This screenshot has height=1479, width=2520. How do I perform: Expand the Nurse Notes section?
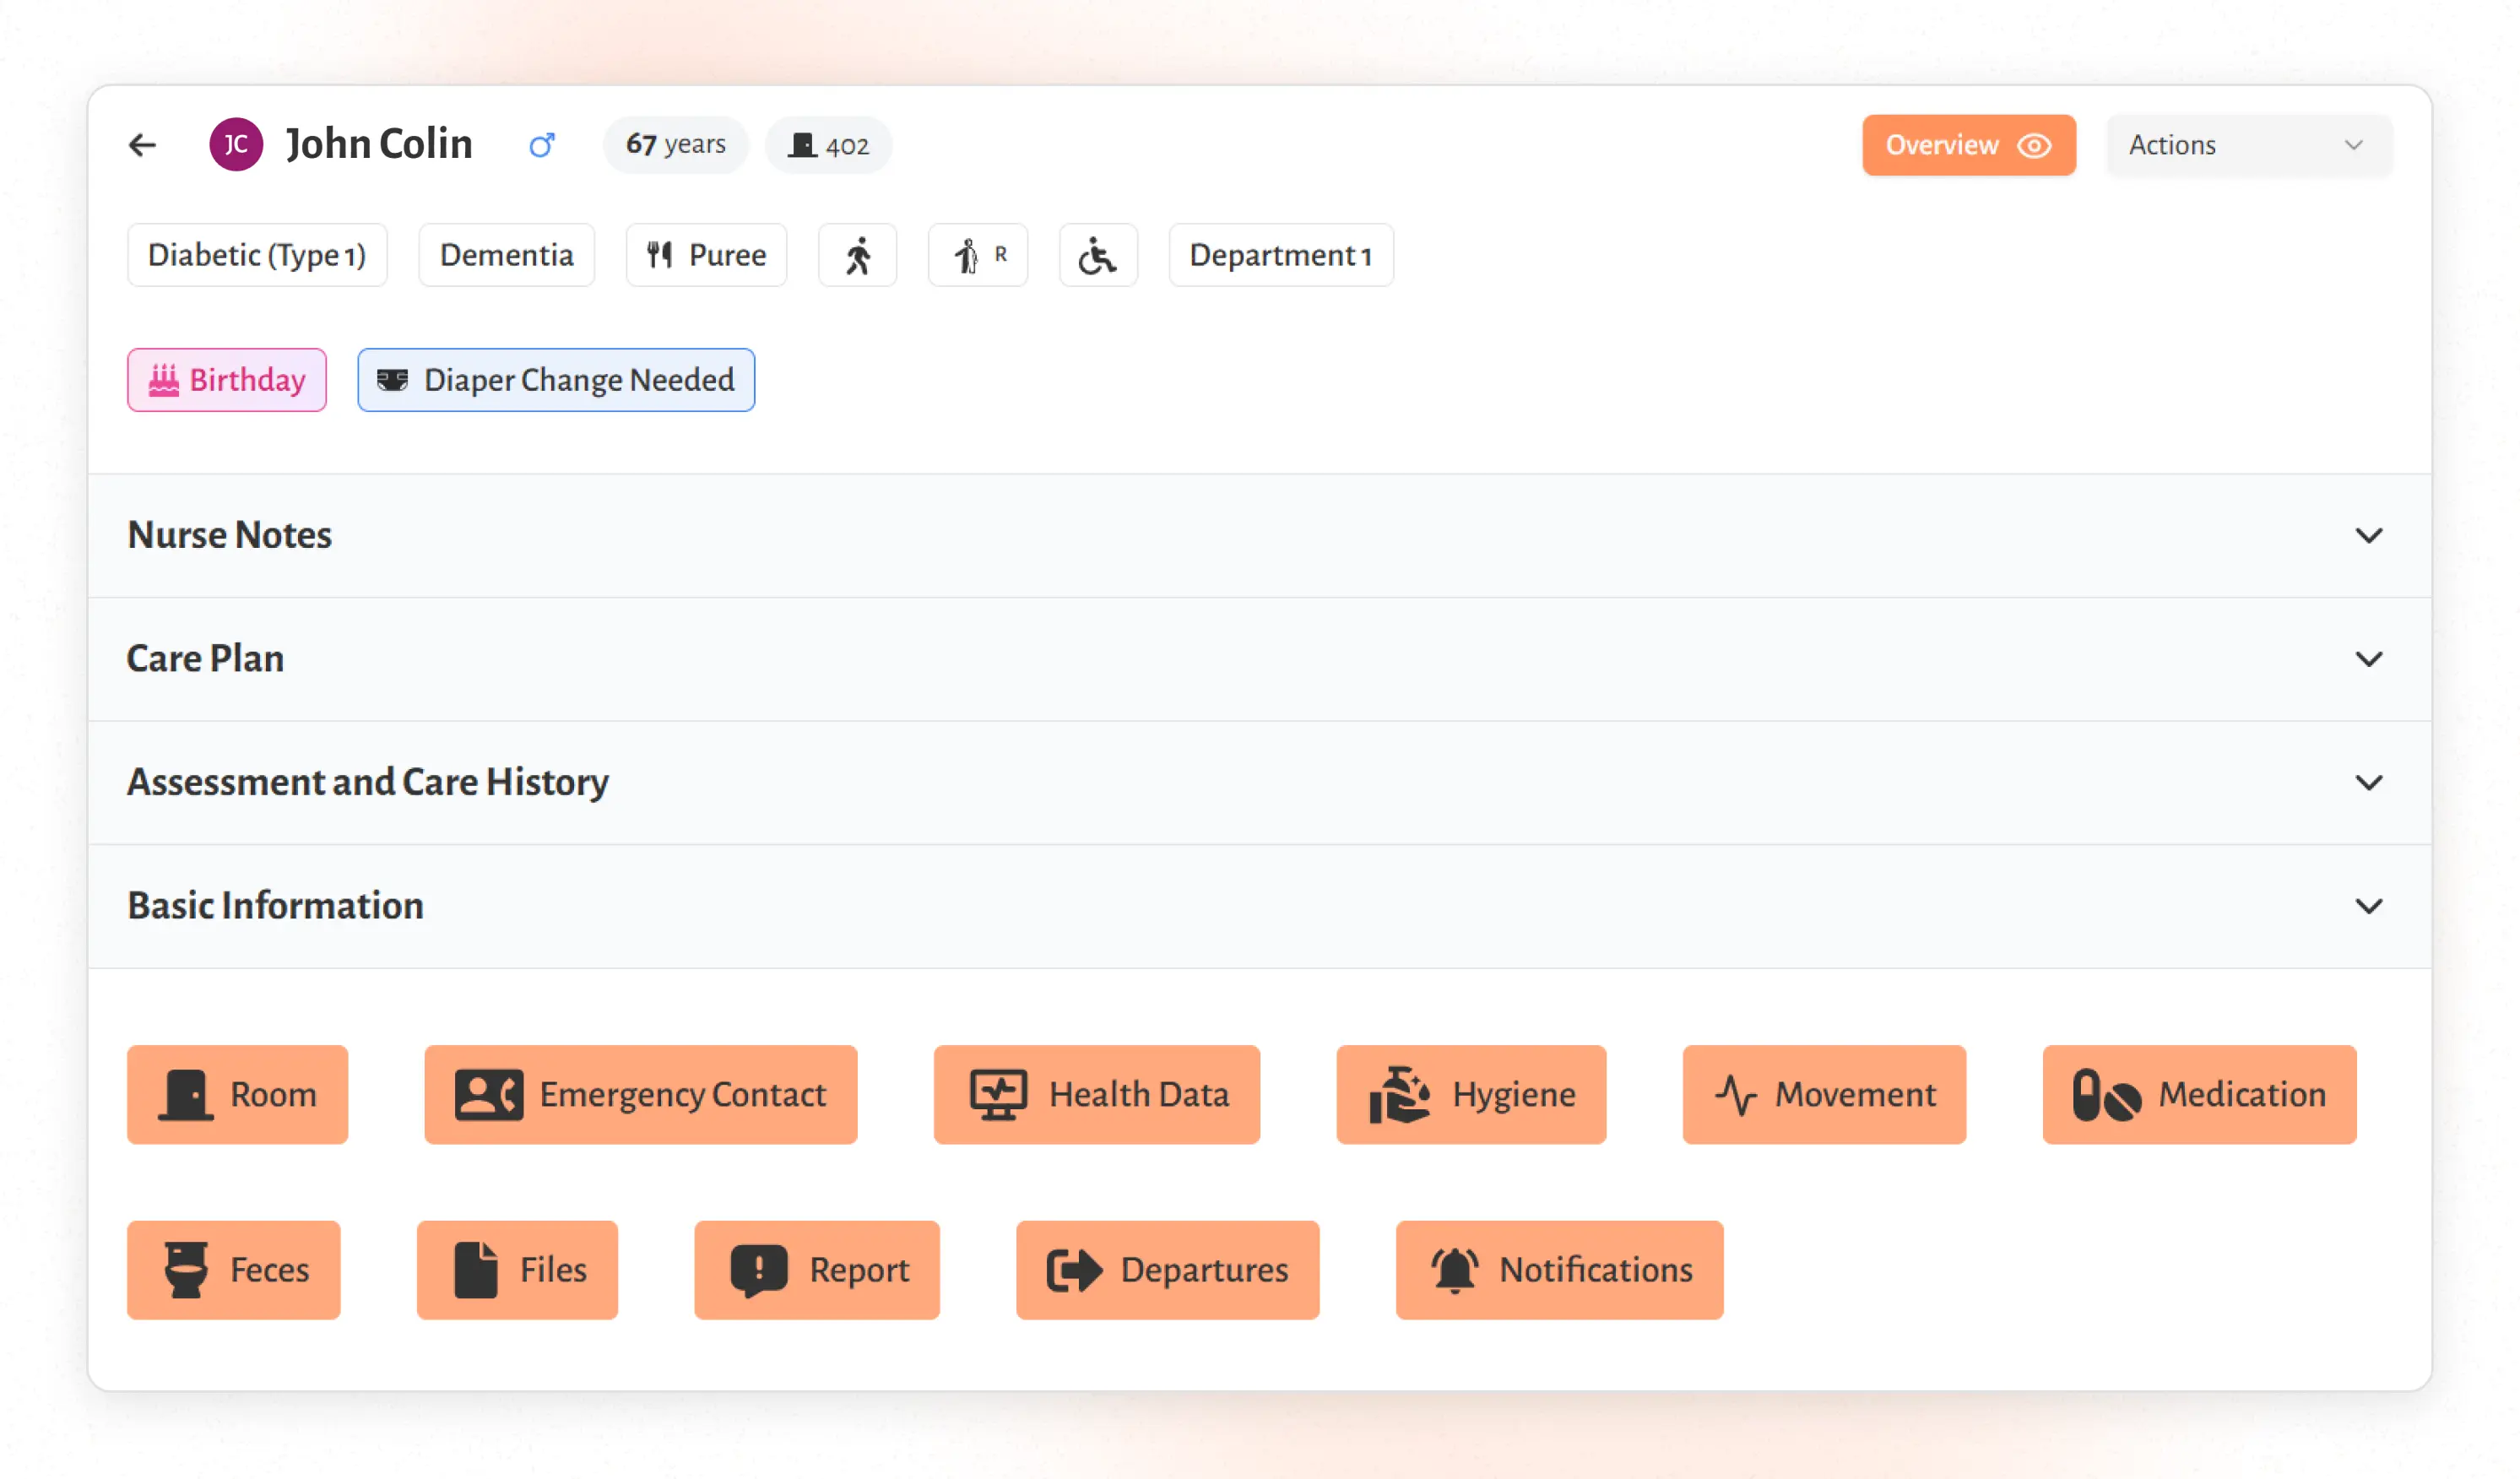tap(1260, 536)
